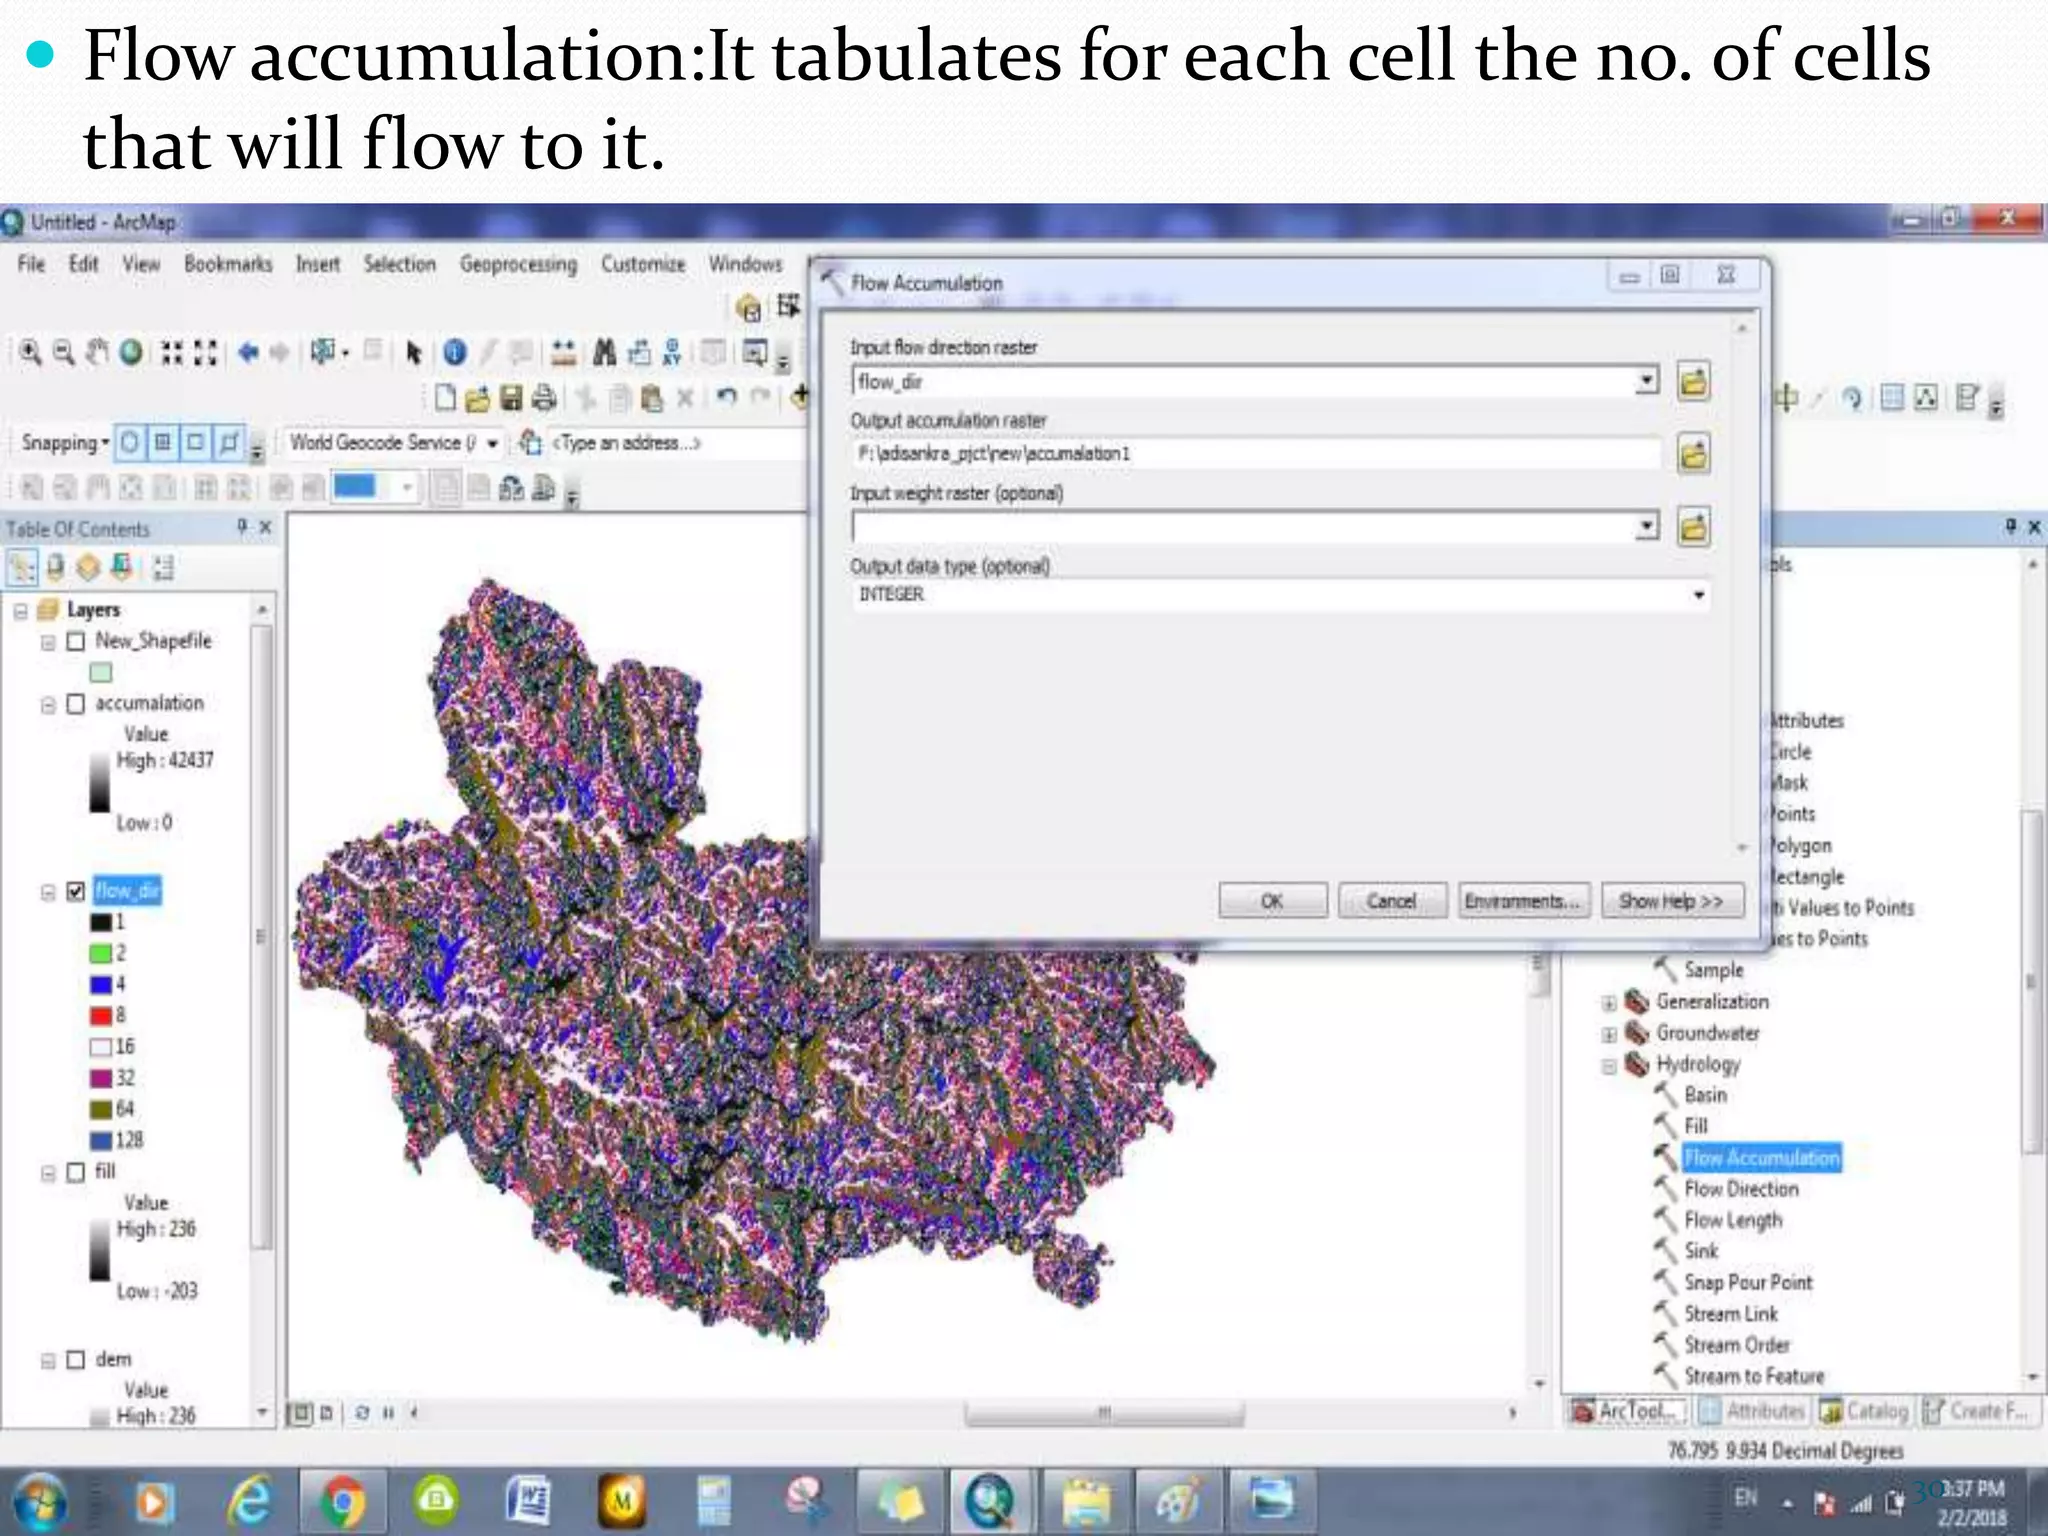The width and height of the screenshot is (2048, 1536).
Task: Click the List By Drawing Order icon
Action: 22,568
